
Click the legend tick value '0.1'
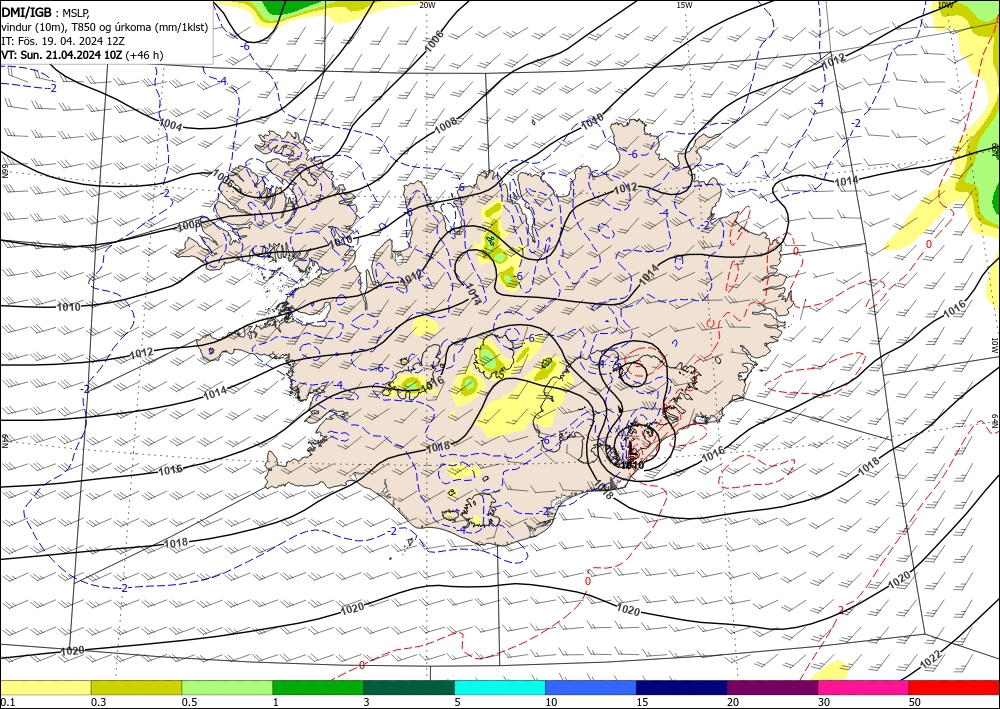click(7, 702)
